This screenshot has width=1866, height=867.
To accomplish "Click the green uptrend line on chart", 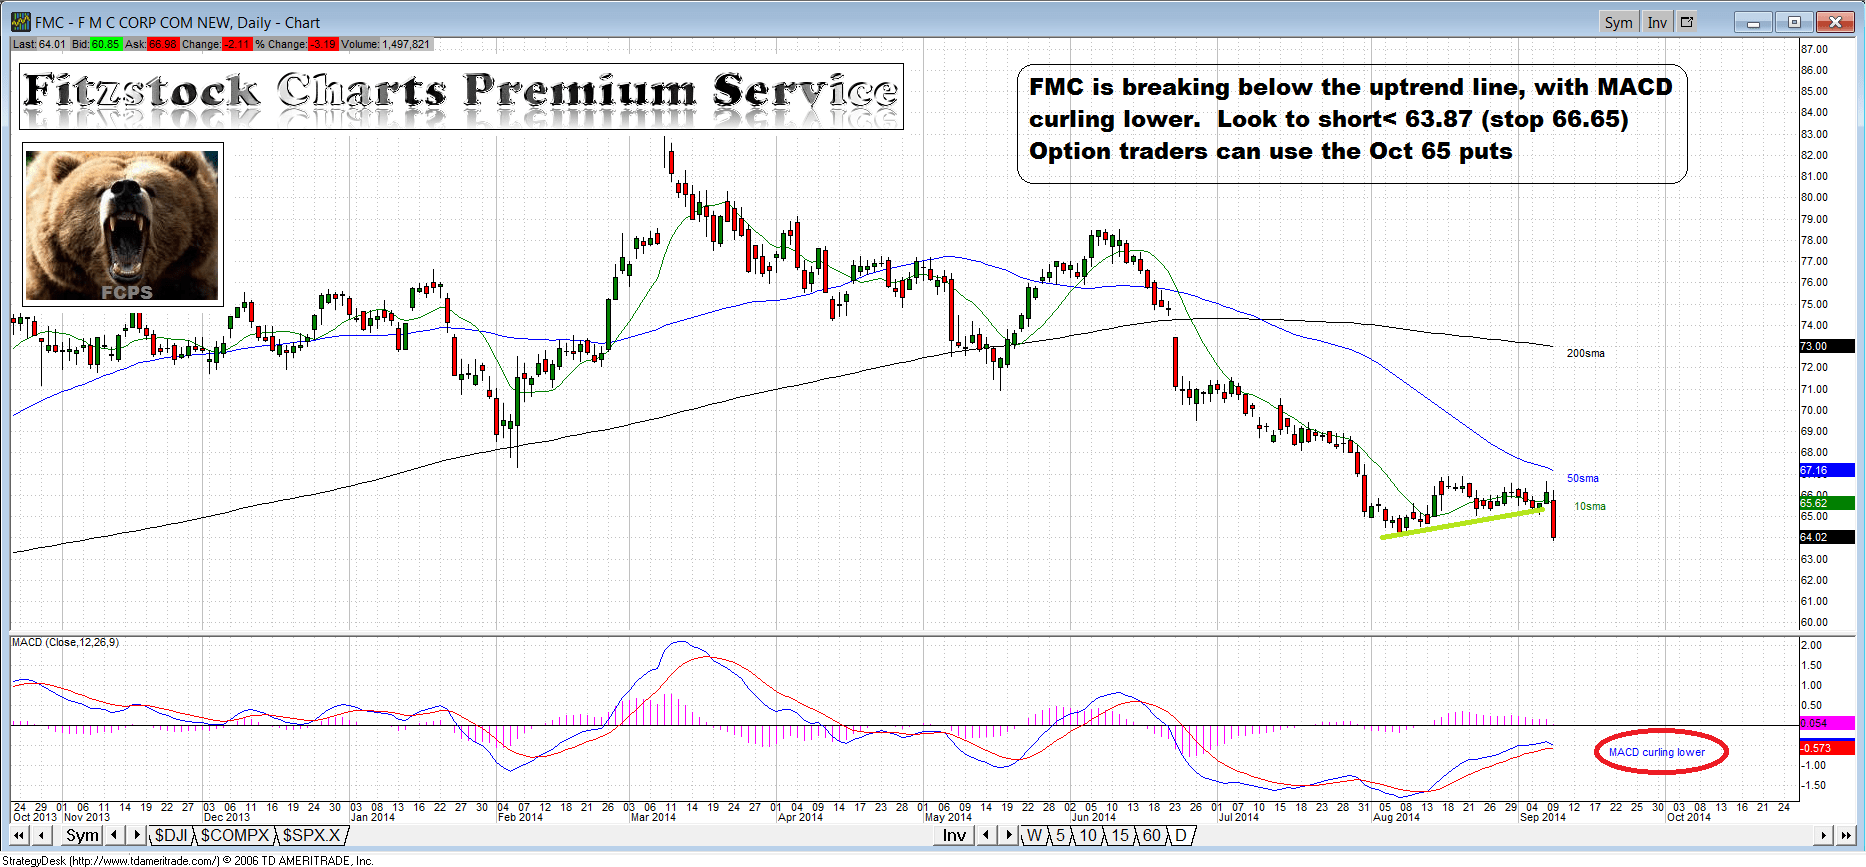I will click(x=1462, y=524).
